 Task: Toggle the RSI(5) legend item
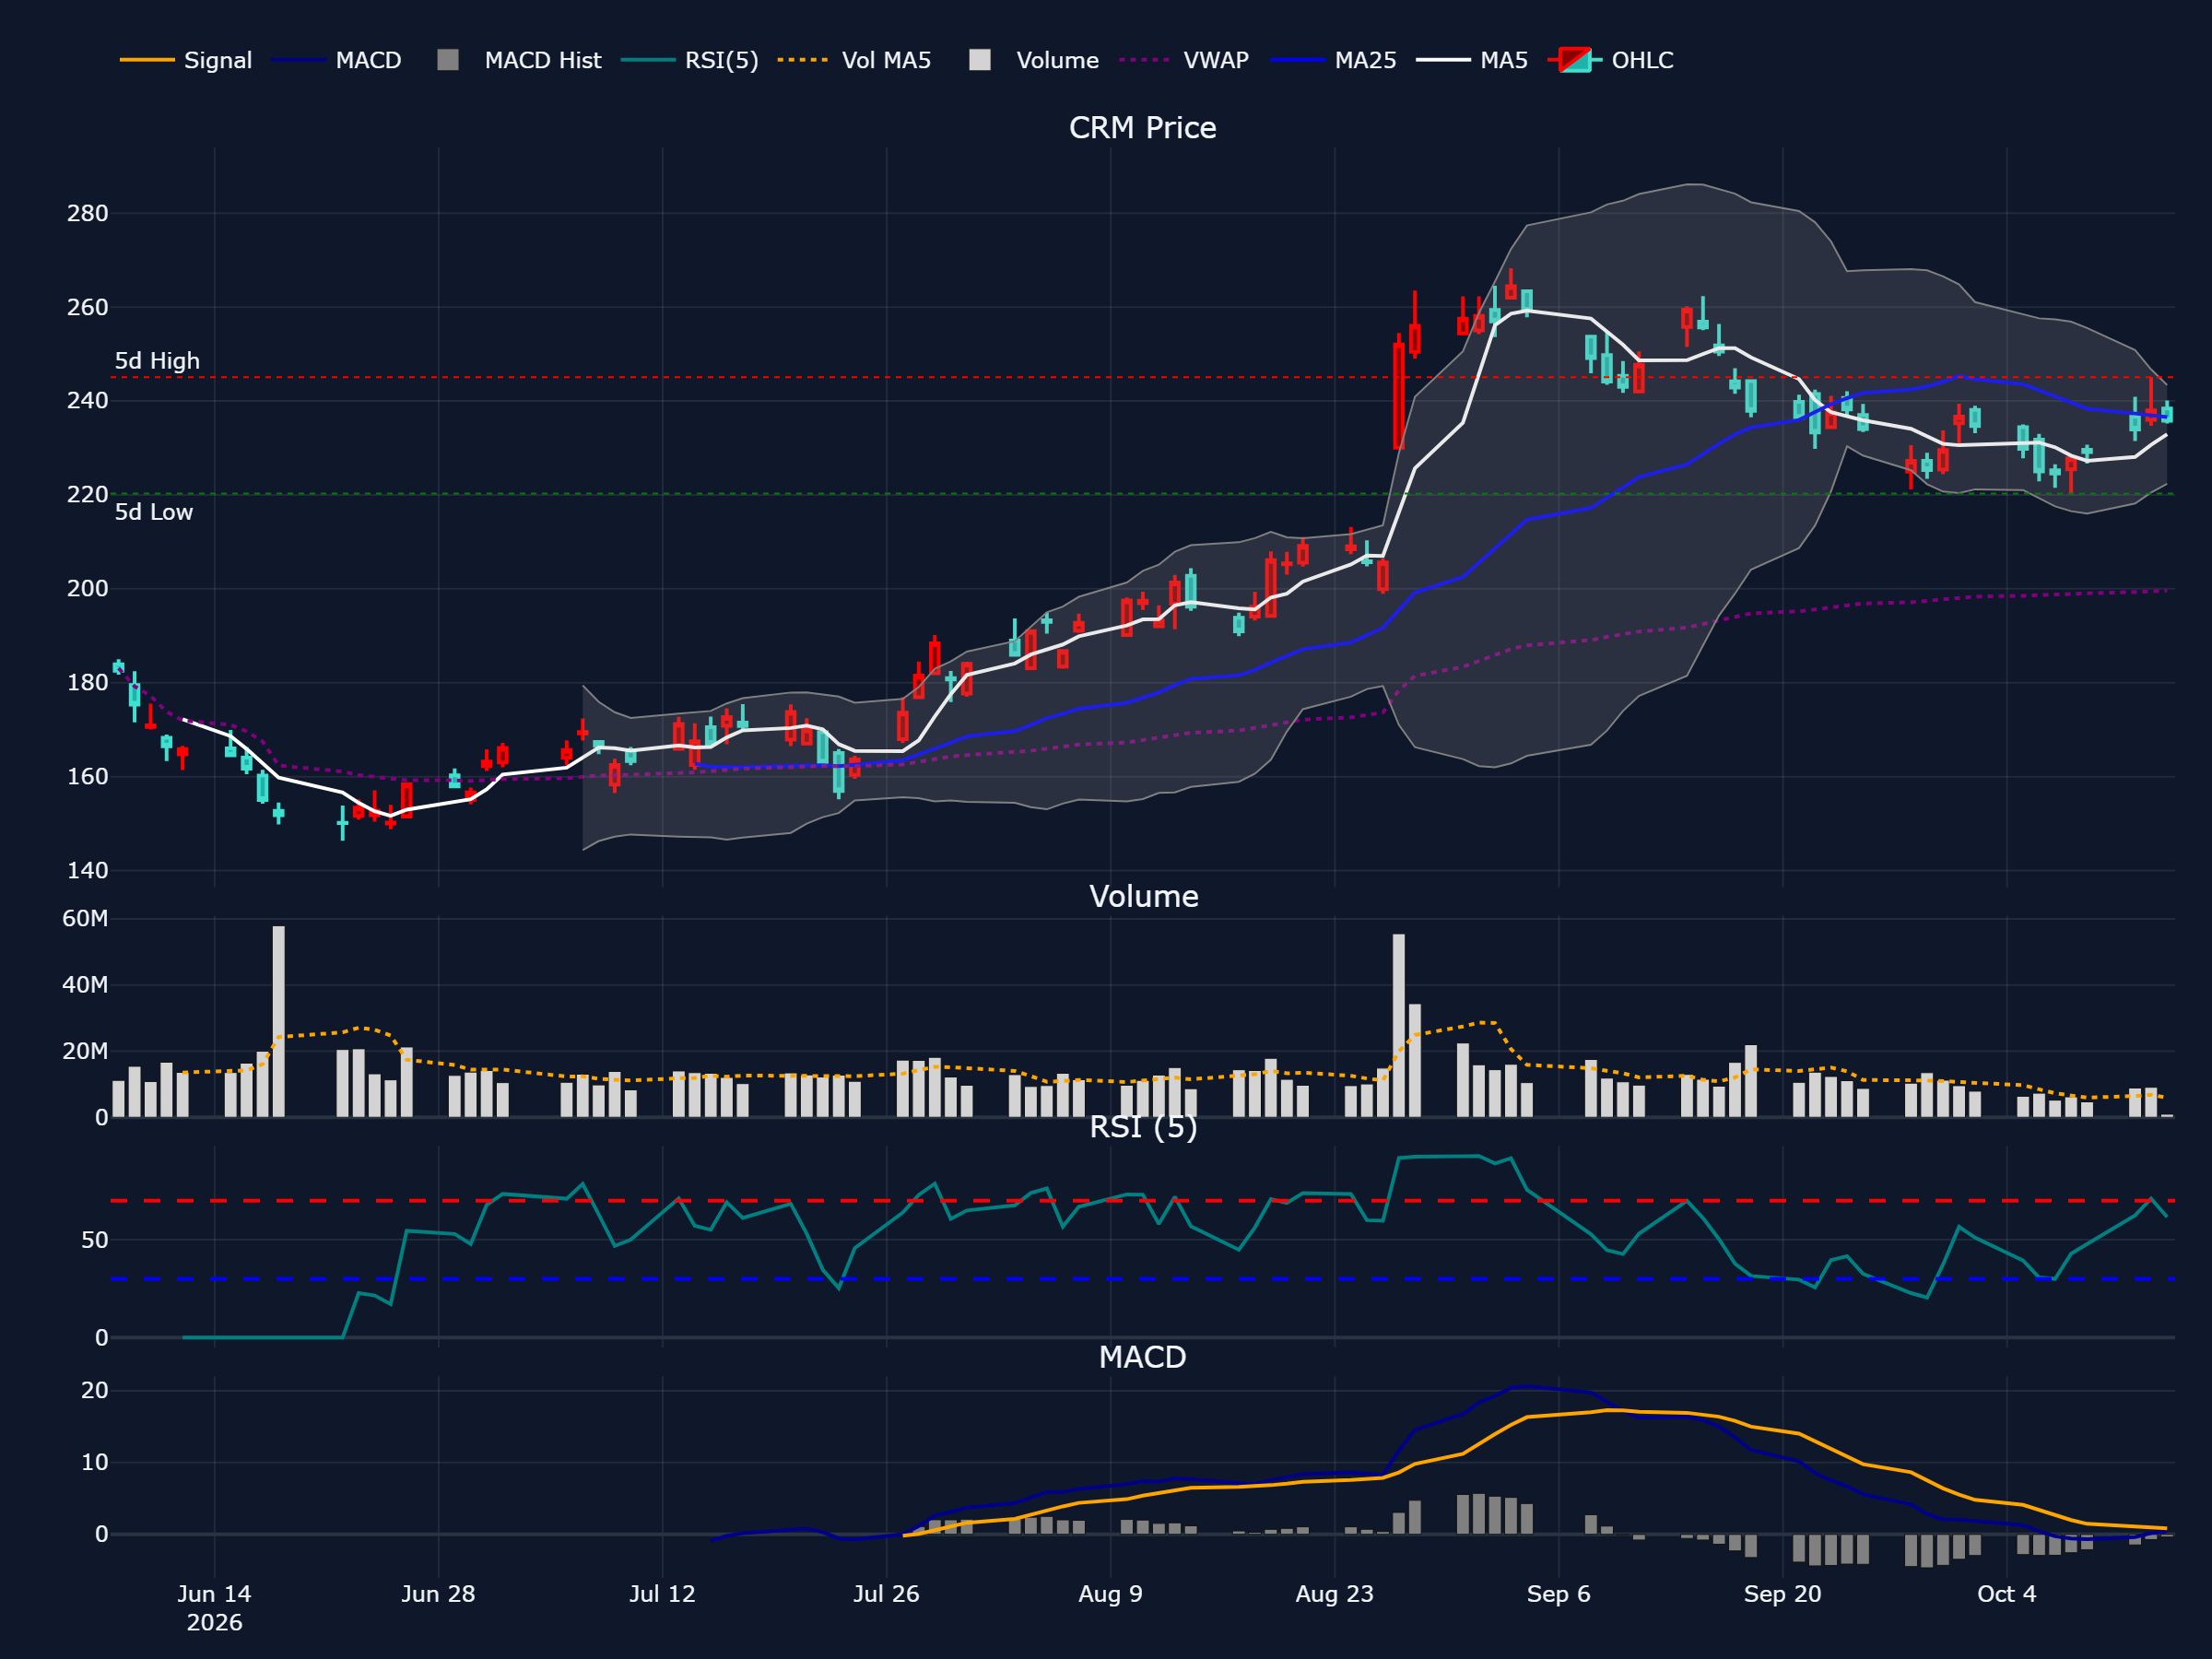[x=690, y=60]
